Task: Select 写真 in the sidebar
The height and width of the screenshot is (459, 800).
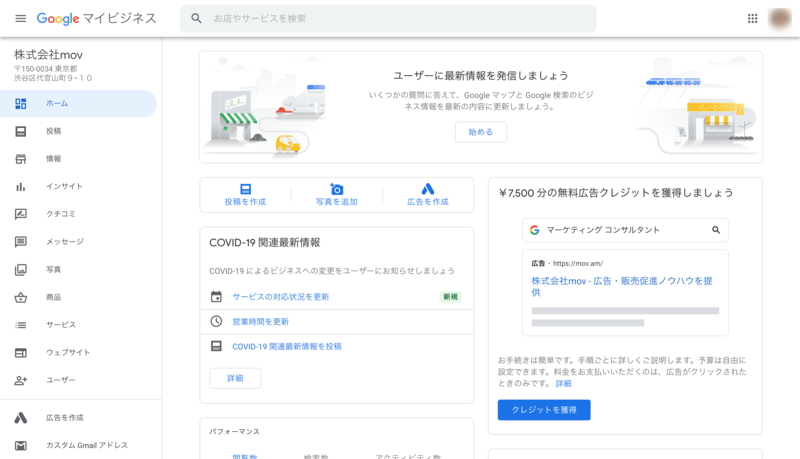Action: 78,269
